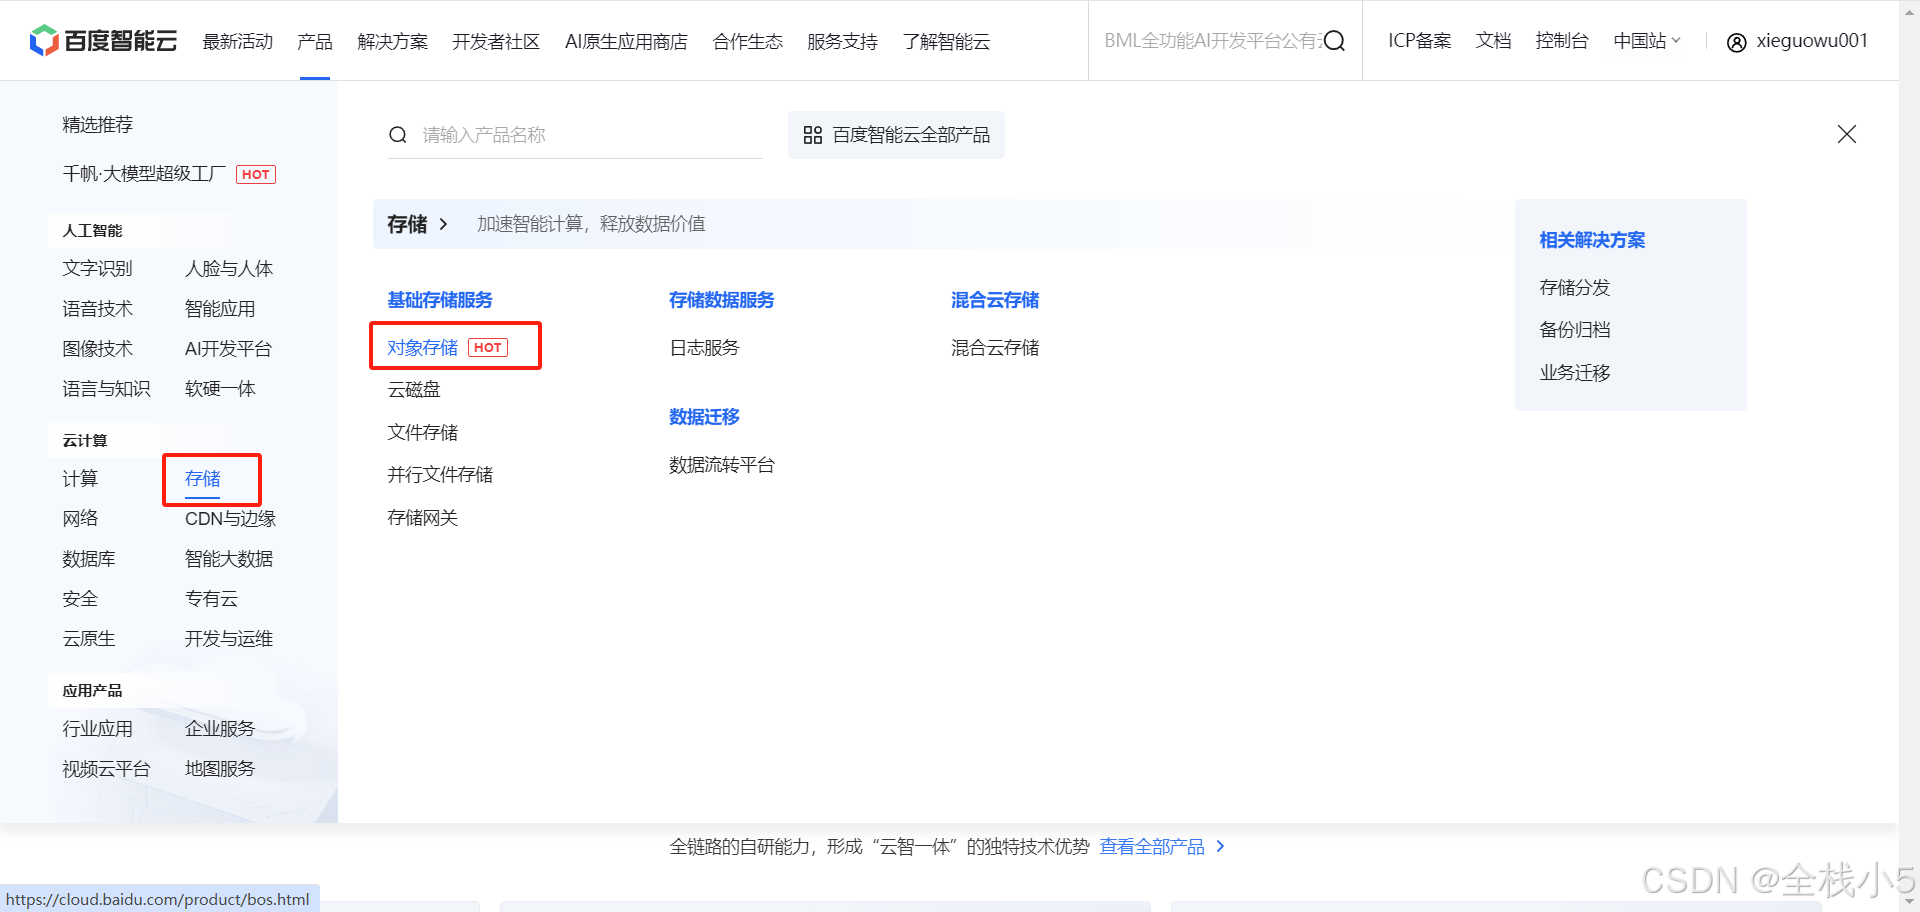Screen dimensions: 1920x912
Task: Open the 合作生态 menu
Action: pos(748,42)
